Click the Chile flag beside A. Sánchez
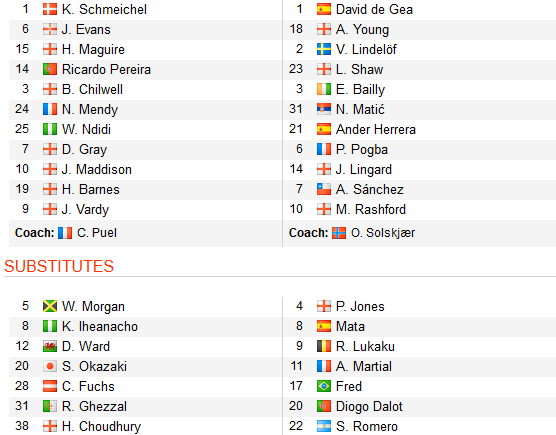Screen dimensions: 556x435 [324, 189]
